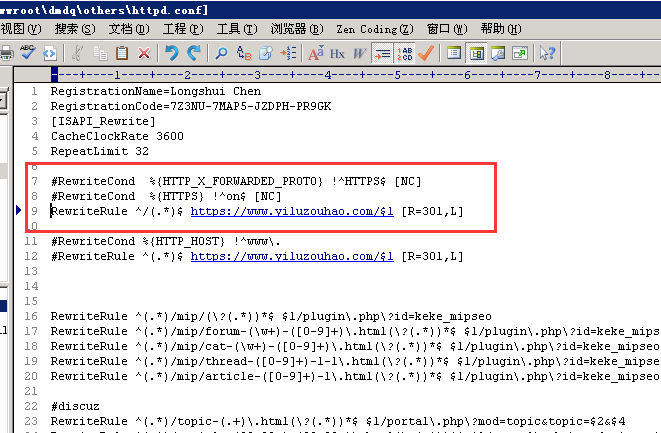Screen dimensions: 661x433
Task: Toggle auto indent button
Action: point(382,53)
